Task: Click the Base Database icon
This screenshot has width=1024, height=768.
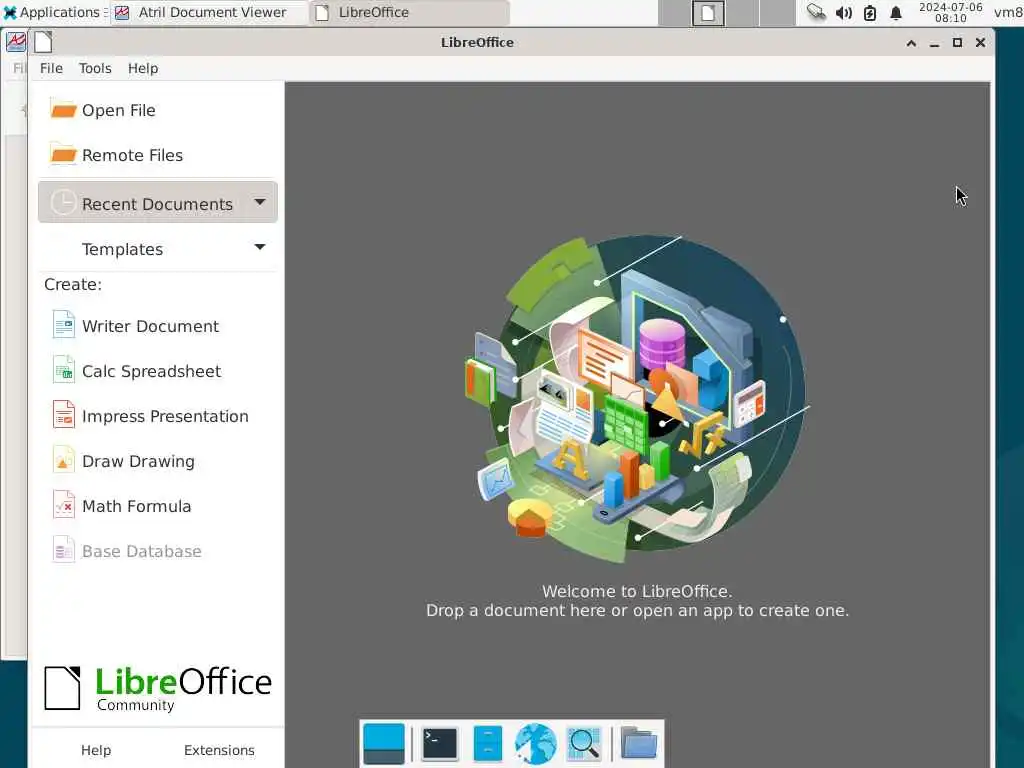Action: [64, 551]
